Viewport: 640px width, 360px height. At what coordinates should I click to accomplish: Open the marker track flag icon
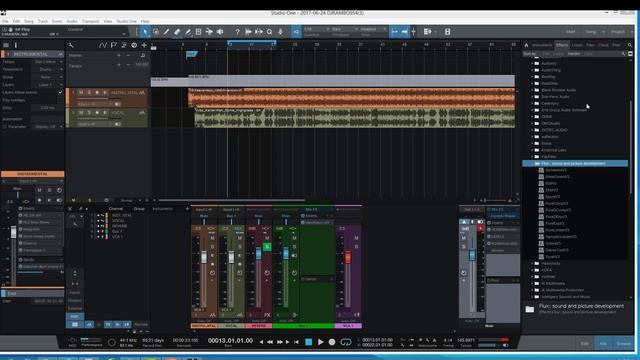coord(113,45)
